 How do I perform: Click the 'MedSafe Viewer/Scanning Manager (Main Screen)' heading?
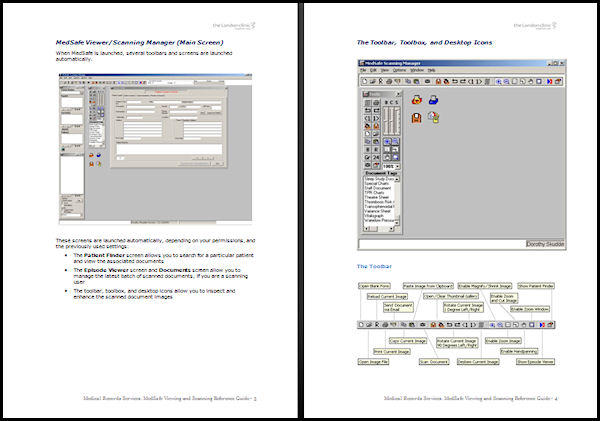(140, 42)
